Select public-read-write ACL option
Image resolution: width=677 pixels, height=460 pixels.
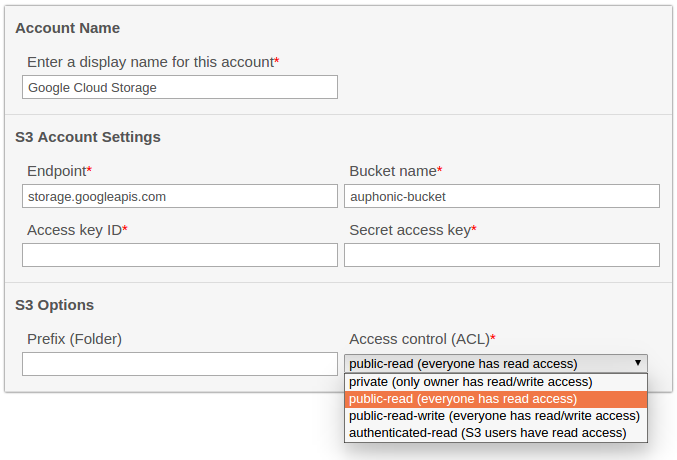point(496,416)
